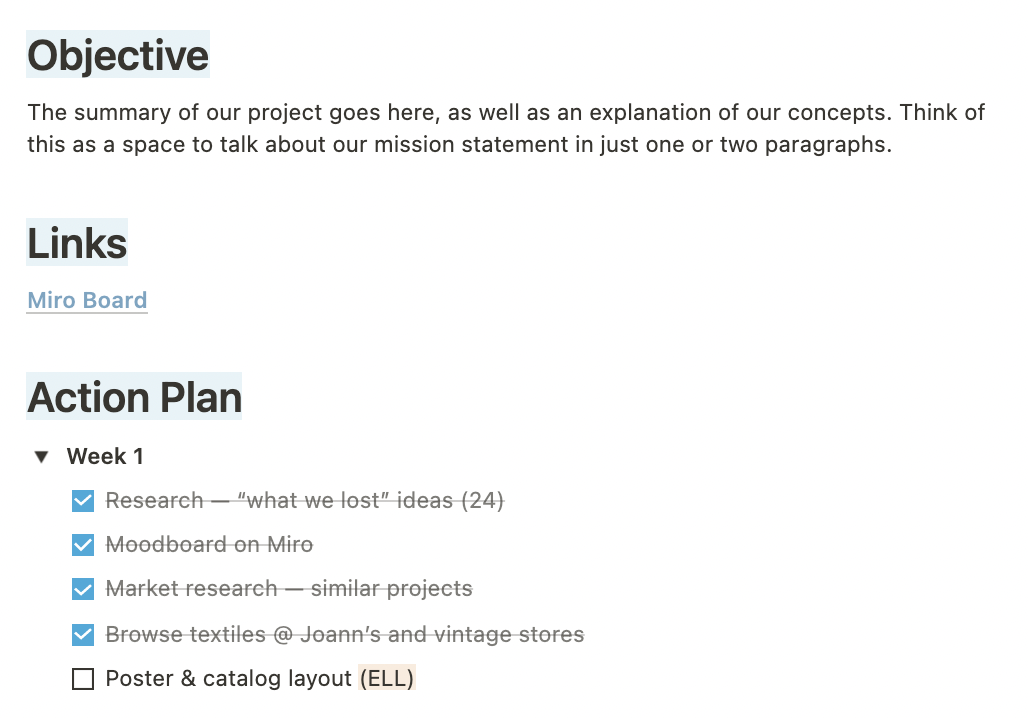
Task: Click the "(24)" count in first to-do
Action: [x=481, y=500]
